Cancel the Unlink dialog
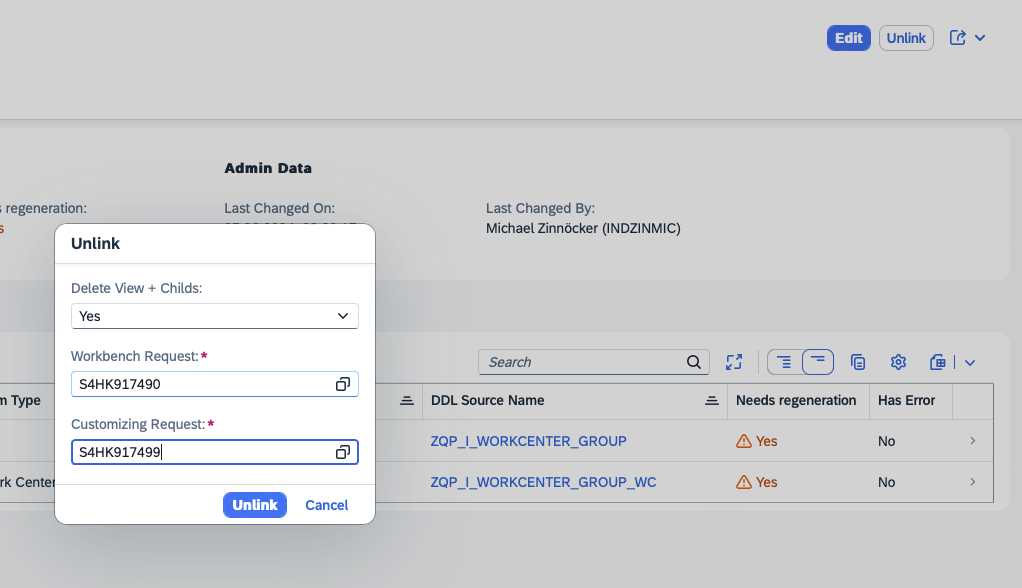 (x=327, y=505)
